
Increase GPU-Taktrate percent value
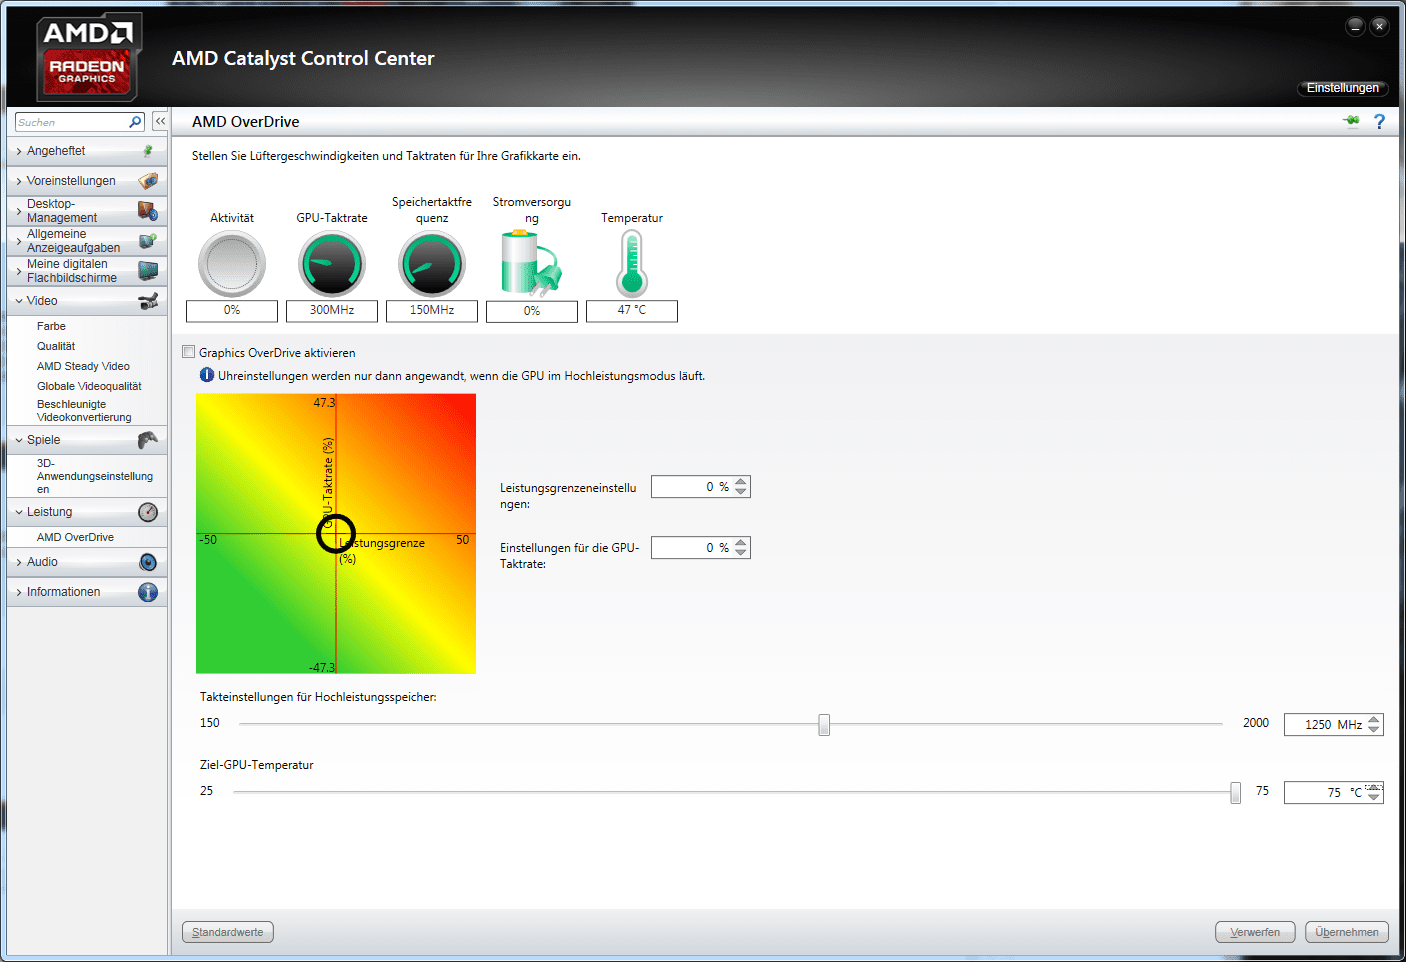(741, 543)
